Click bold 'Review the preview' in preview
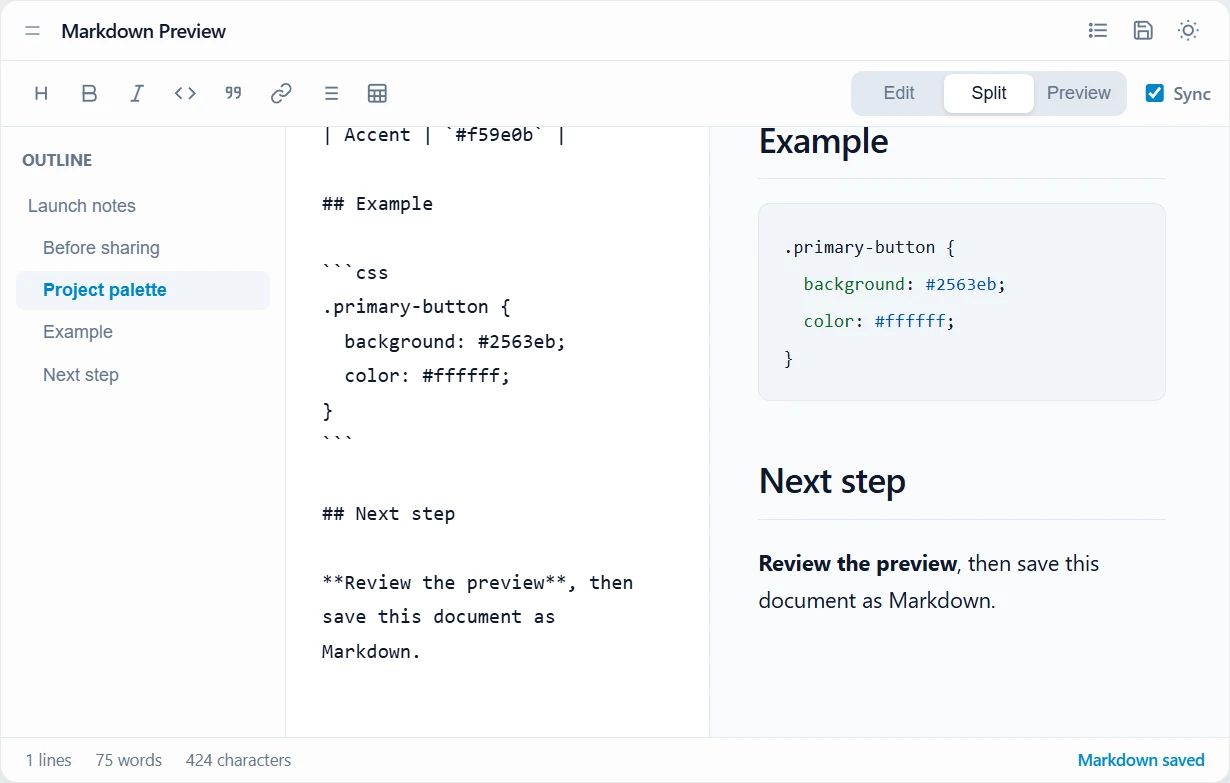Viewport: 1230px width, 783px height. (x=858, y=564)
